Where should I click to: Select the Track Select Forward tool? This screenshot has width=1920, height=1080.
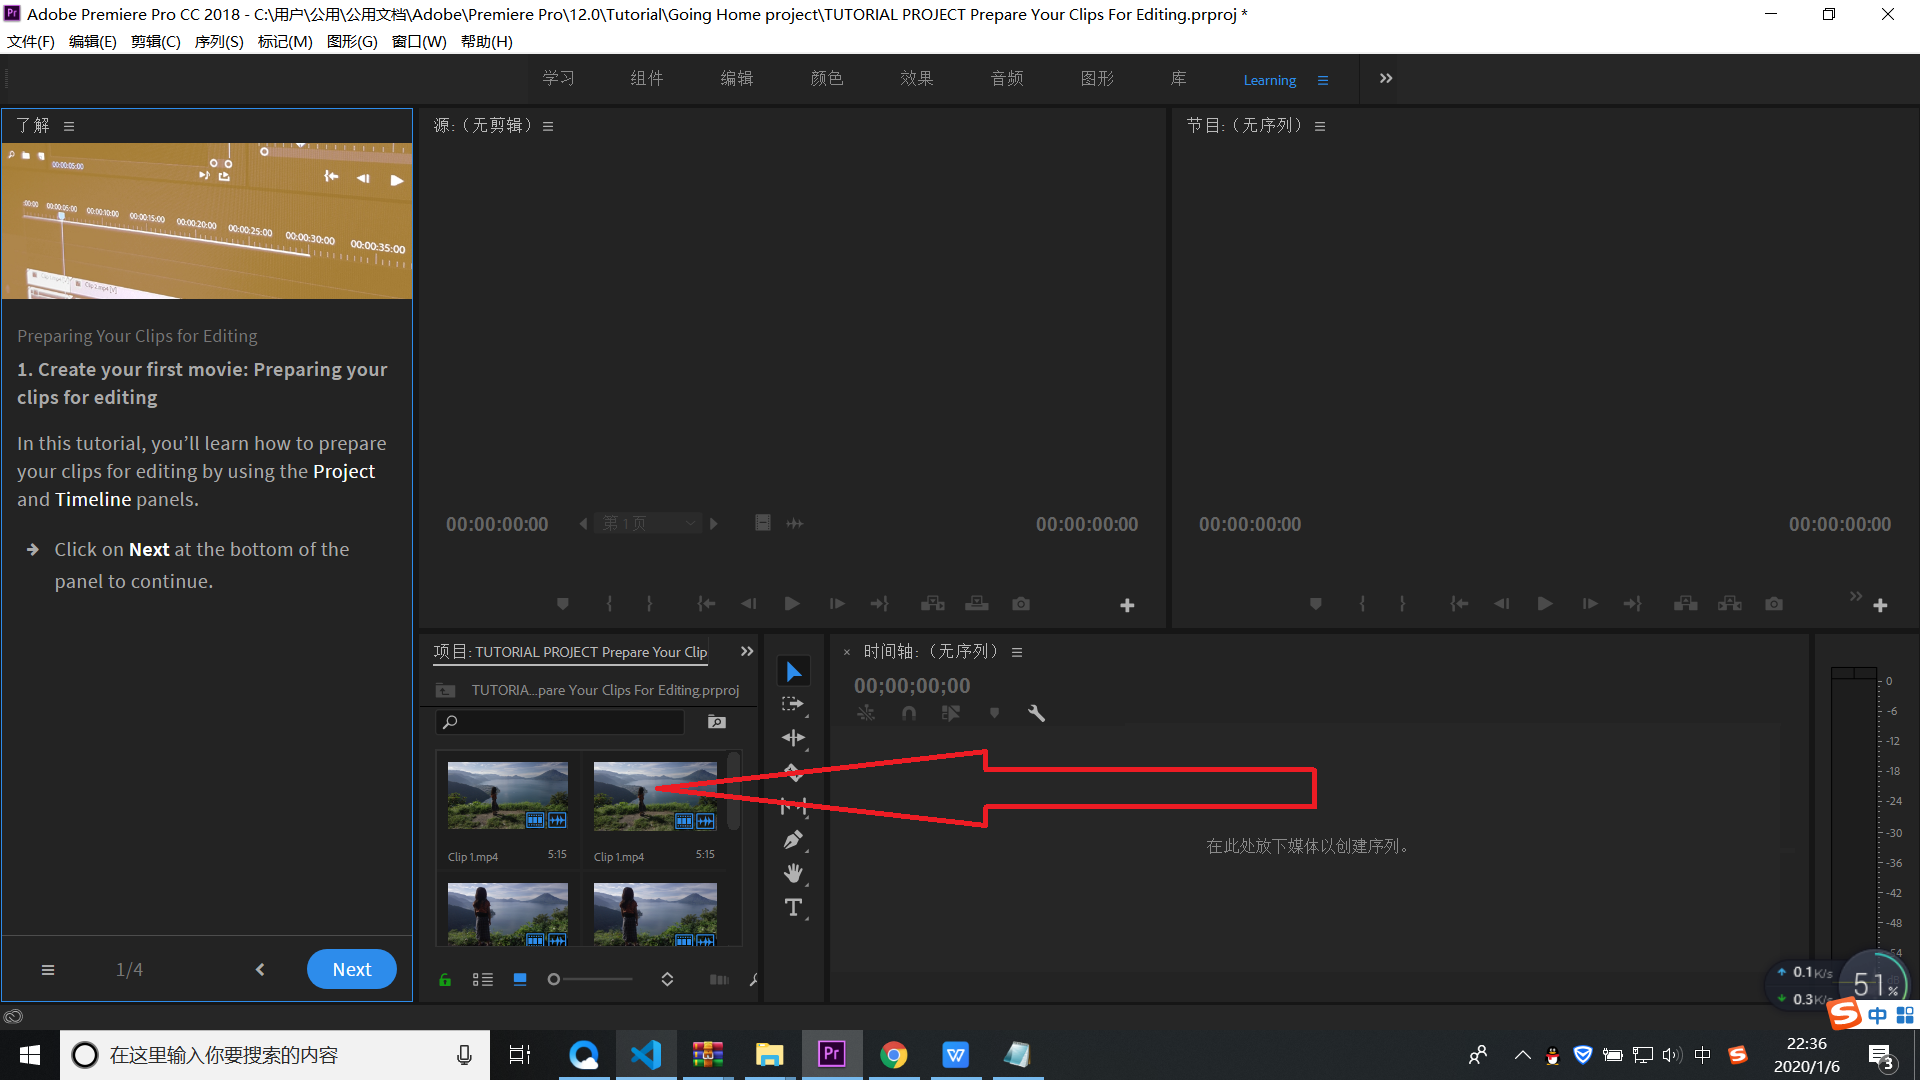792,704
